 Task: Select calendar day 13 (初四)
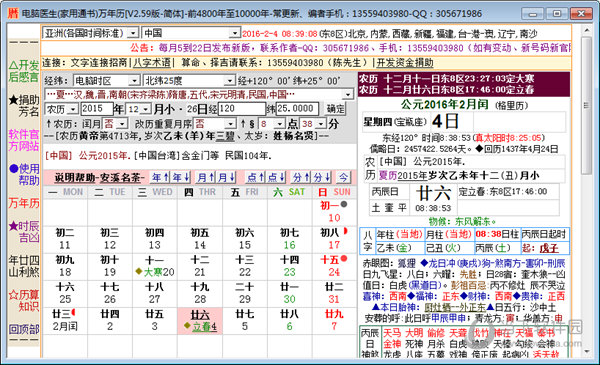155,239
